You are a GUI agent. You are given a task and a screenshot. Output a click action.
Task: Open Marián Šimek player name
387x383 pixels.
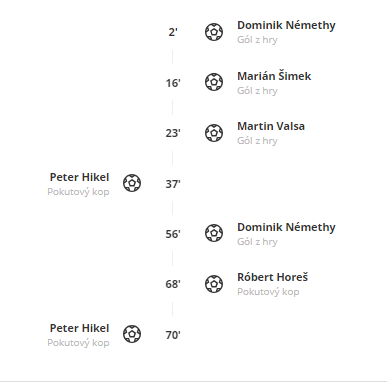274,76
